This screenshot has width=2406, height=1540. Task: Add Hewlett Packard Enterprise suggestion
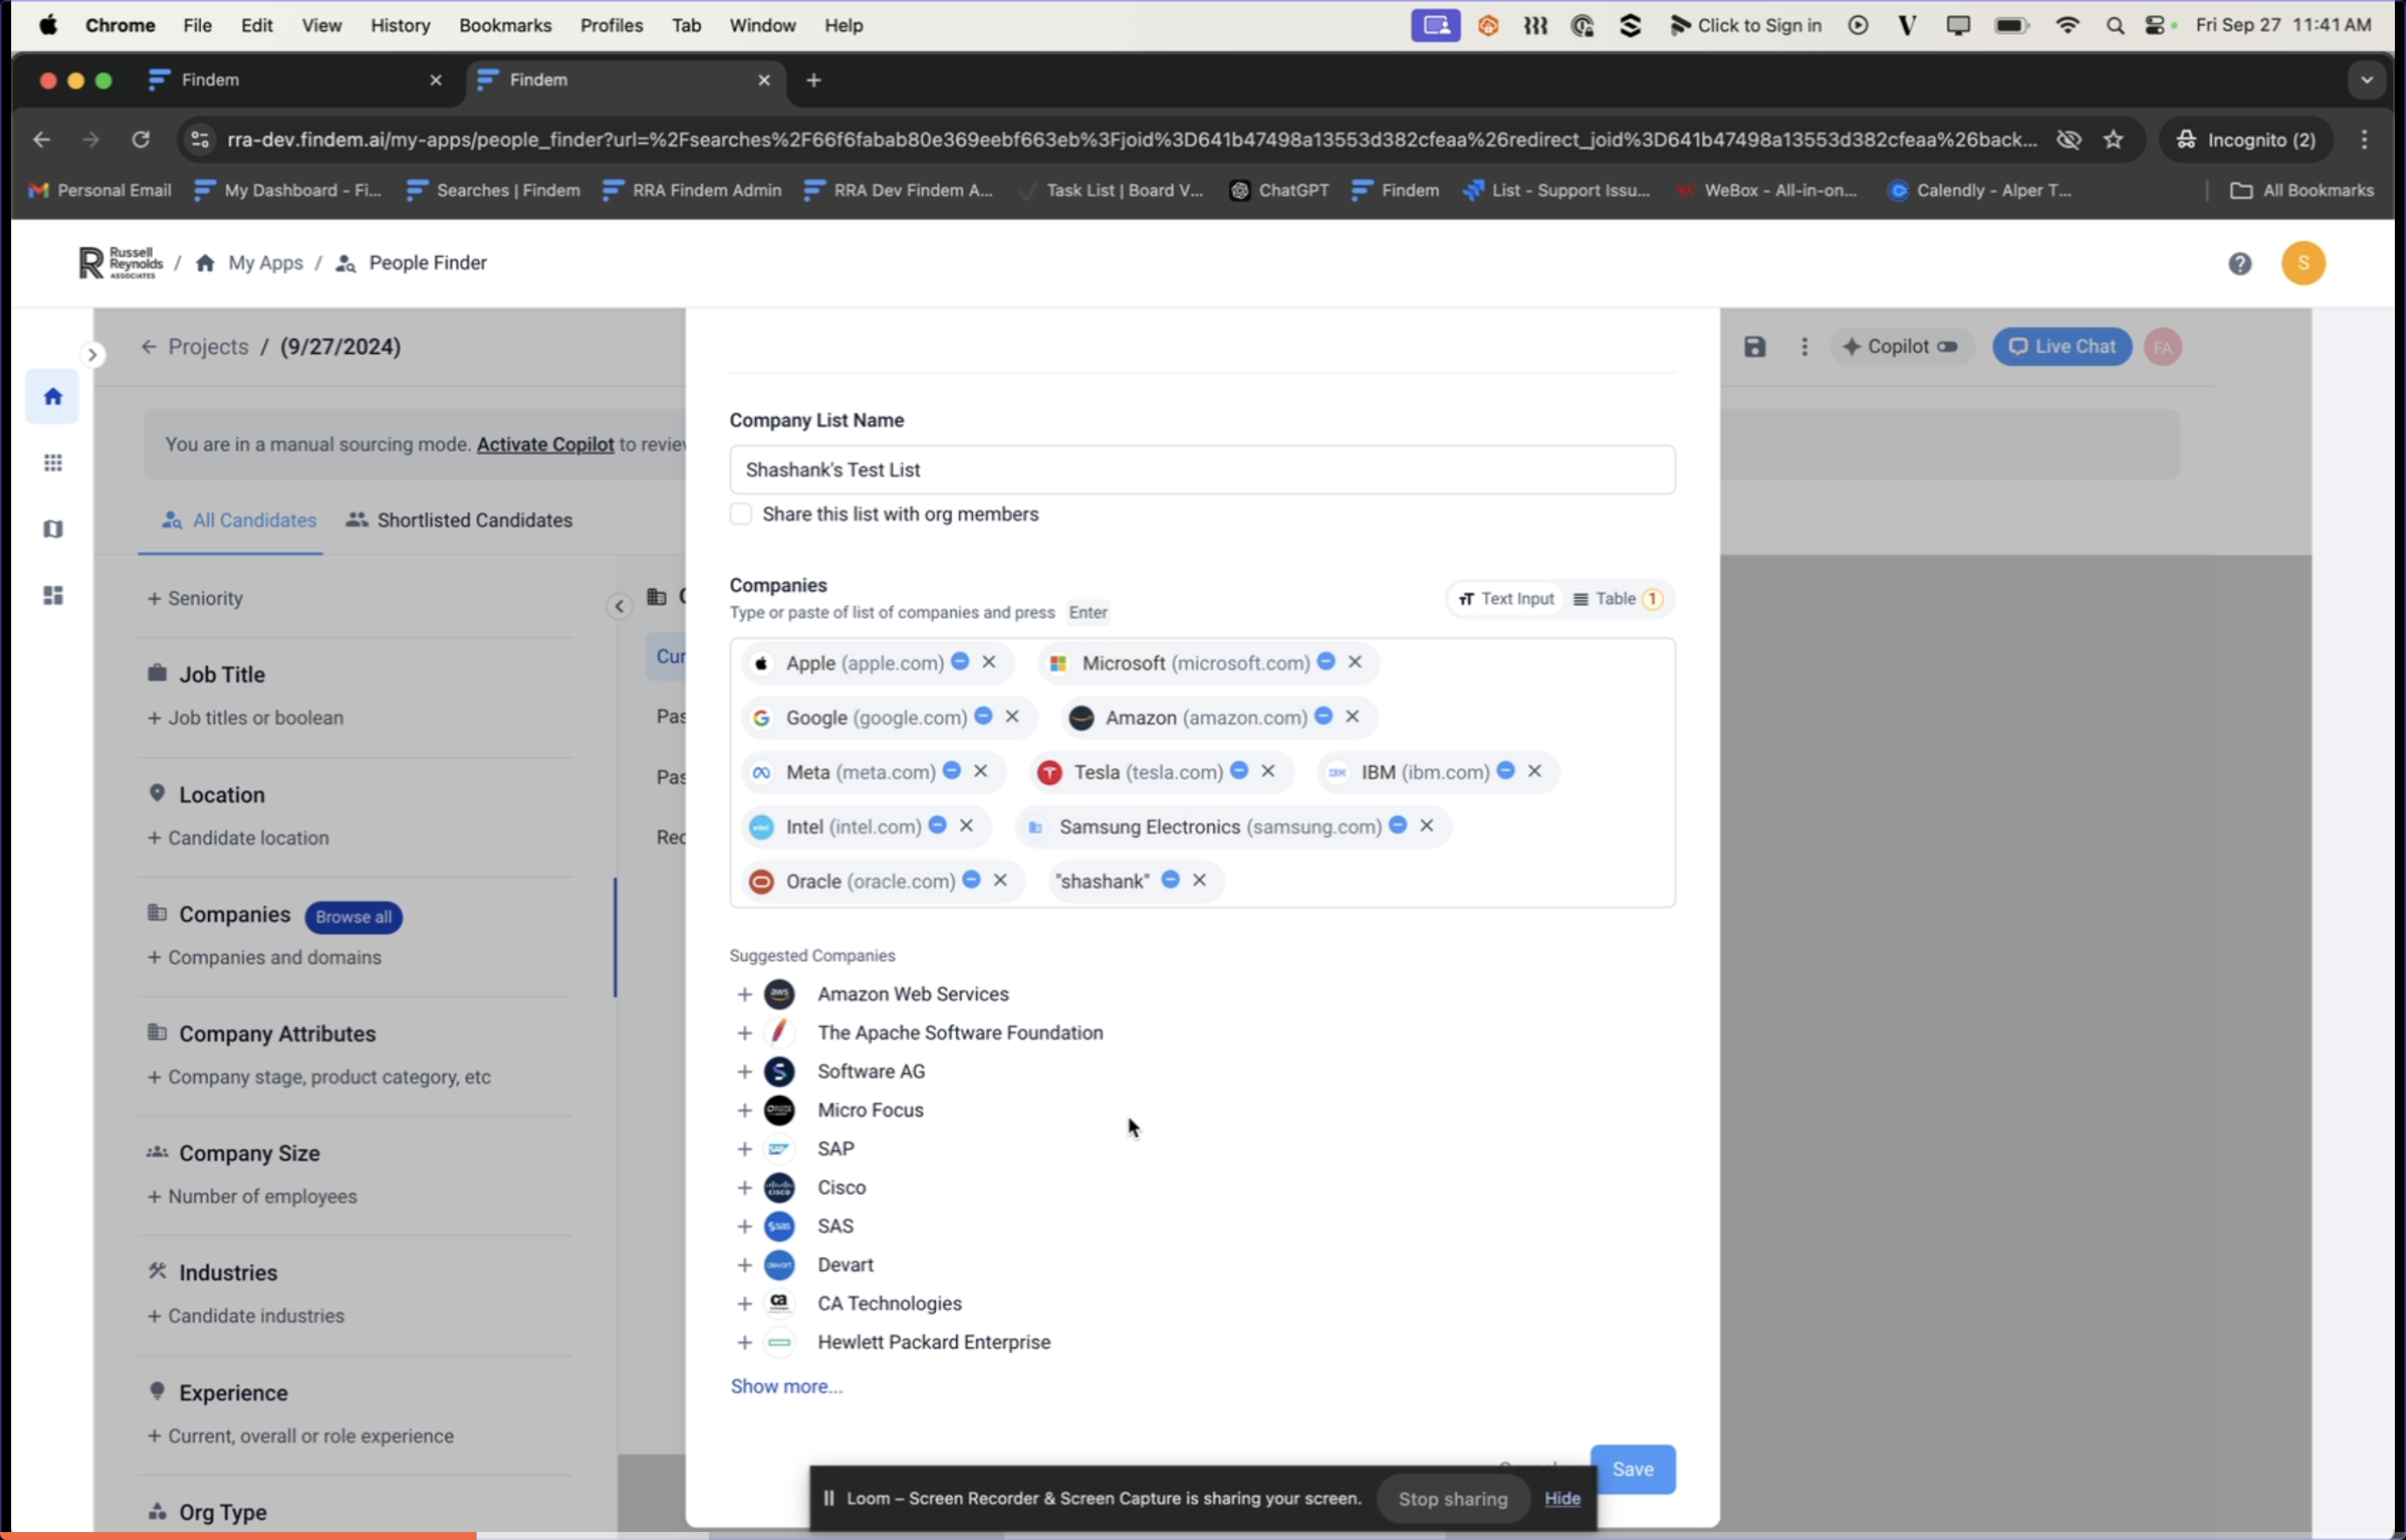(x=744, y=1343)
